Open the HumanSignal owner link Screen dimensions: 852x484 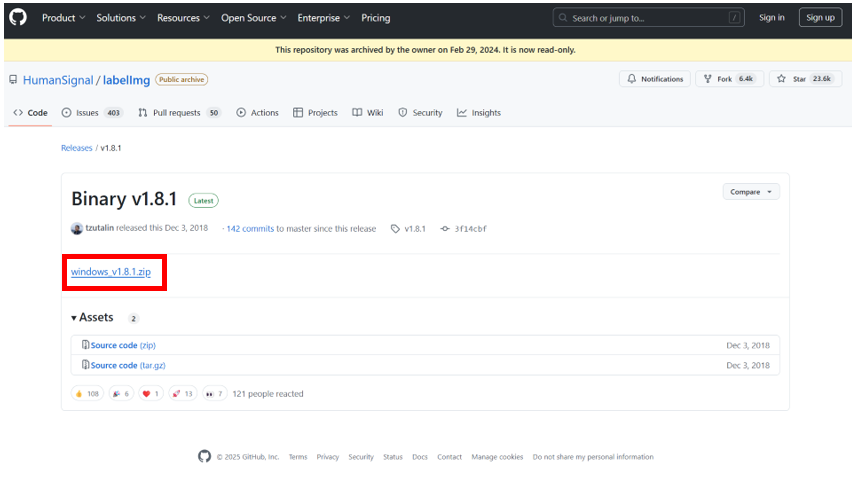click(58, 80)
